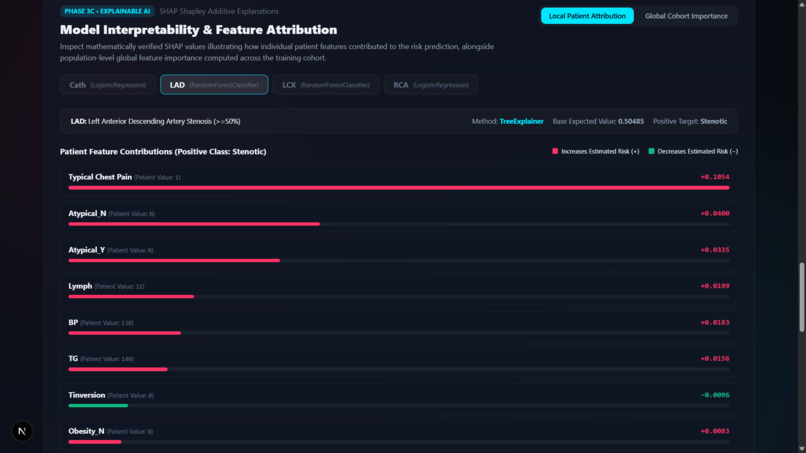Select the LCX RandomForestClassifier tab
Viewport: 806px width, 453px height.
pyautogui.click(x=326, y=85)
